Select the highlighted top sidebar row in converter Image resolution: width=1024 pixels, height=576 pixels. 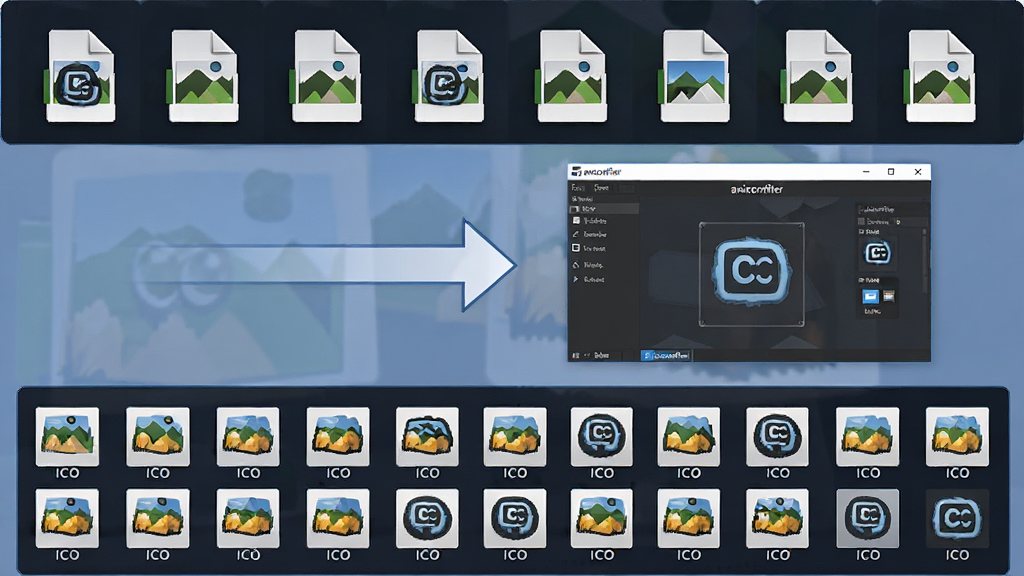click(x=603, y=209)
